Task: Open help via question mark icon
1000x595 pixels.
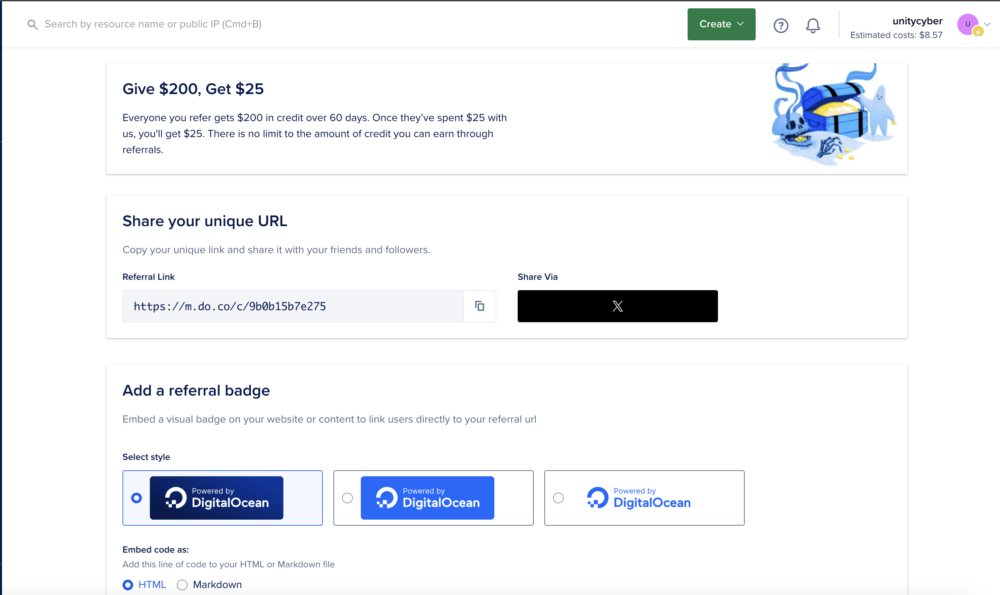Action: (x=781, y=25)
